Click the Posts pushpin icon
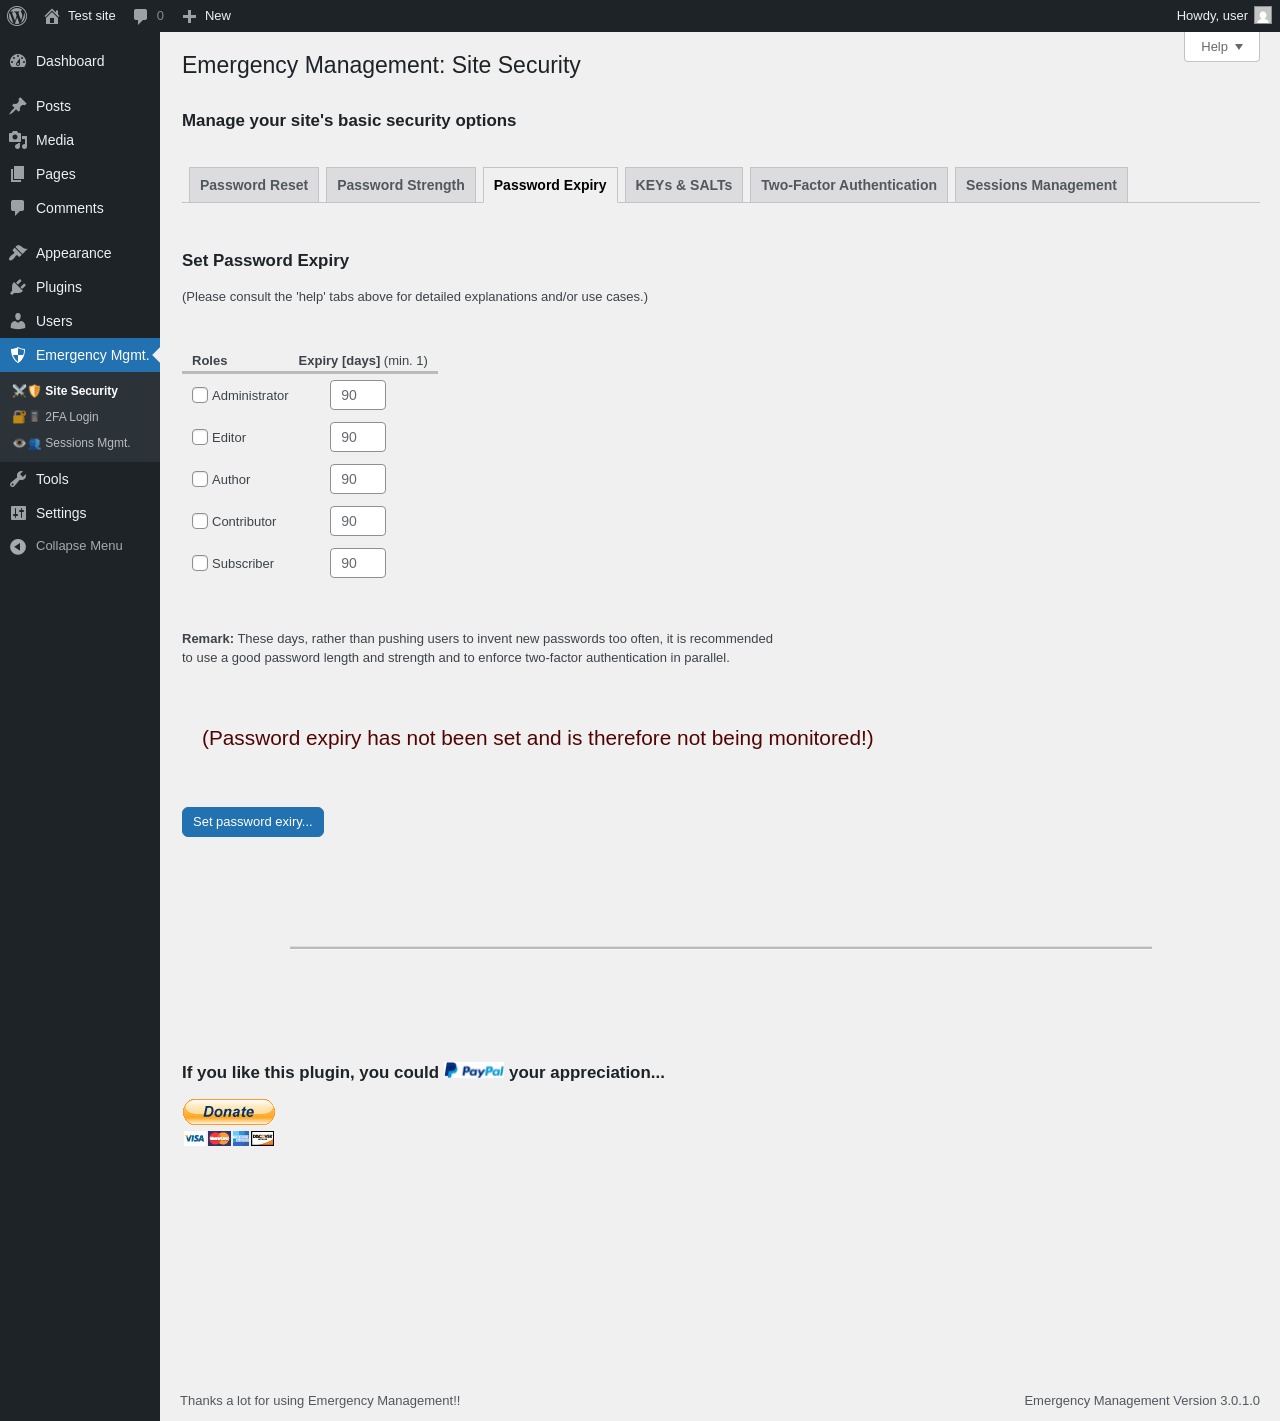Viewport: 1280px width, 1421px height. [18, 106]
